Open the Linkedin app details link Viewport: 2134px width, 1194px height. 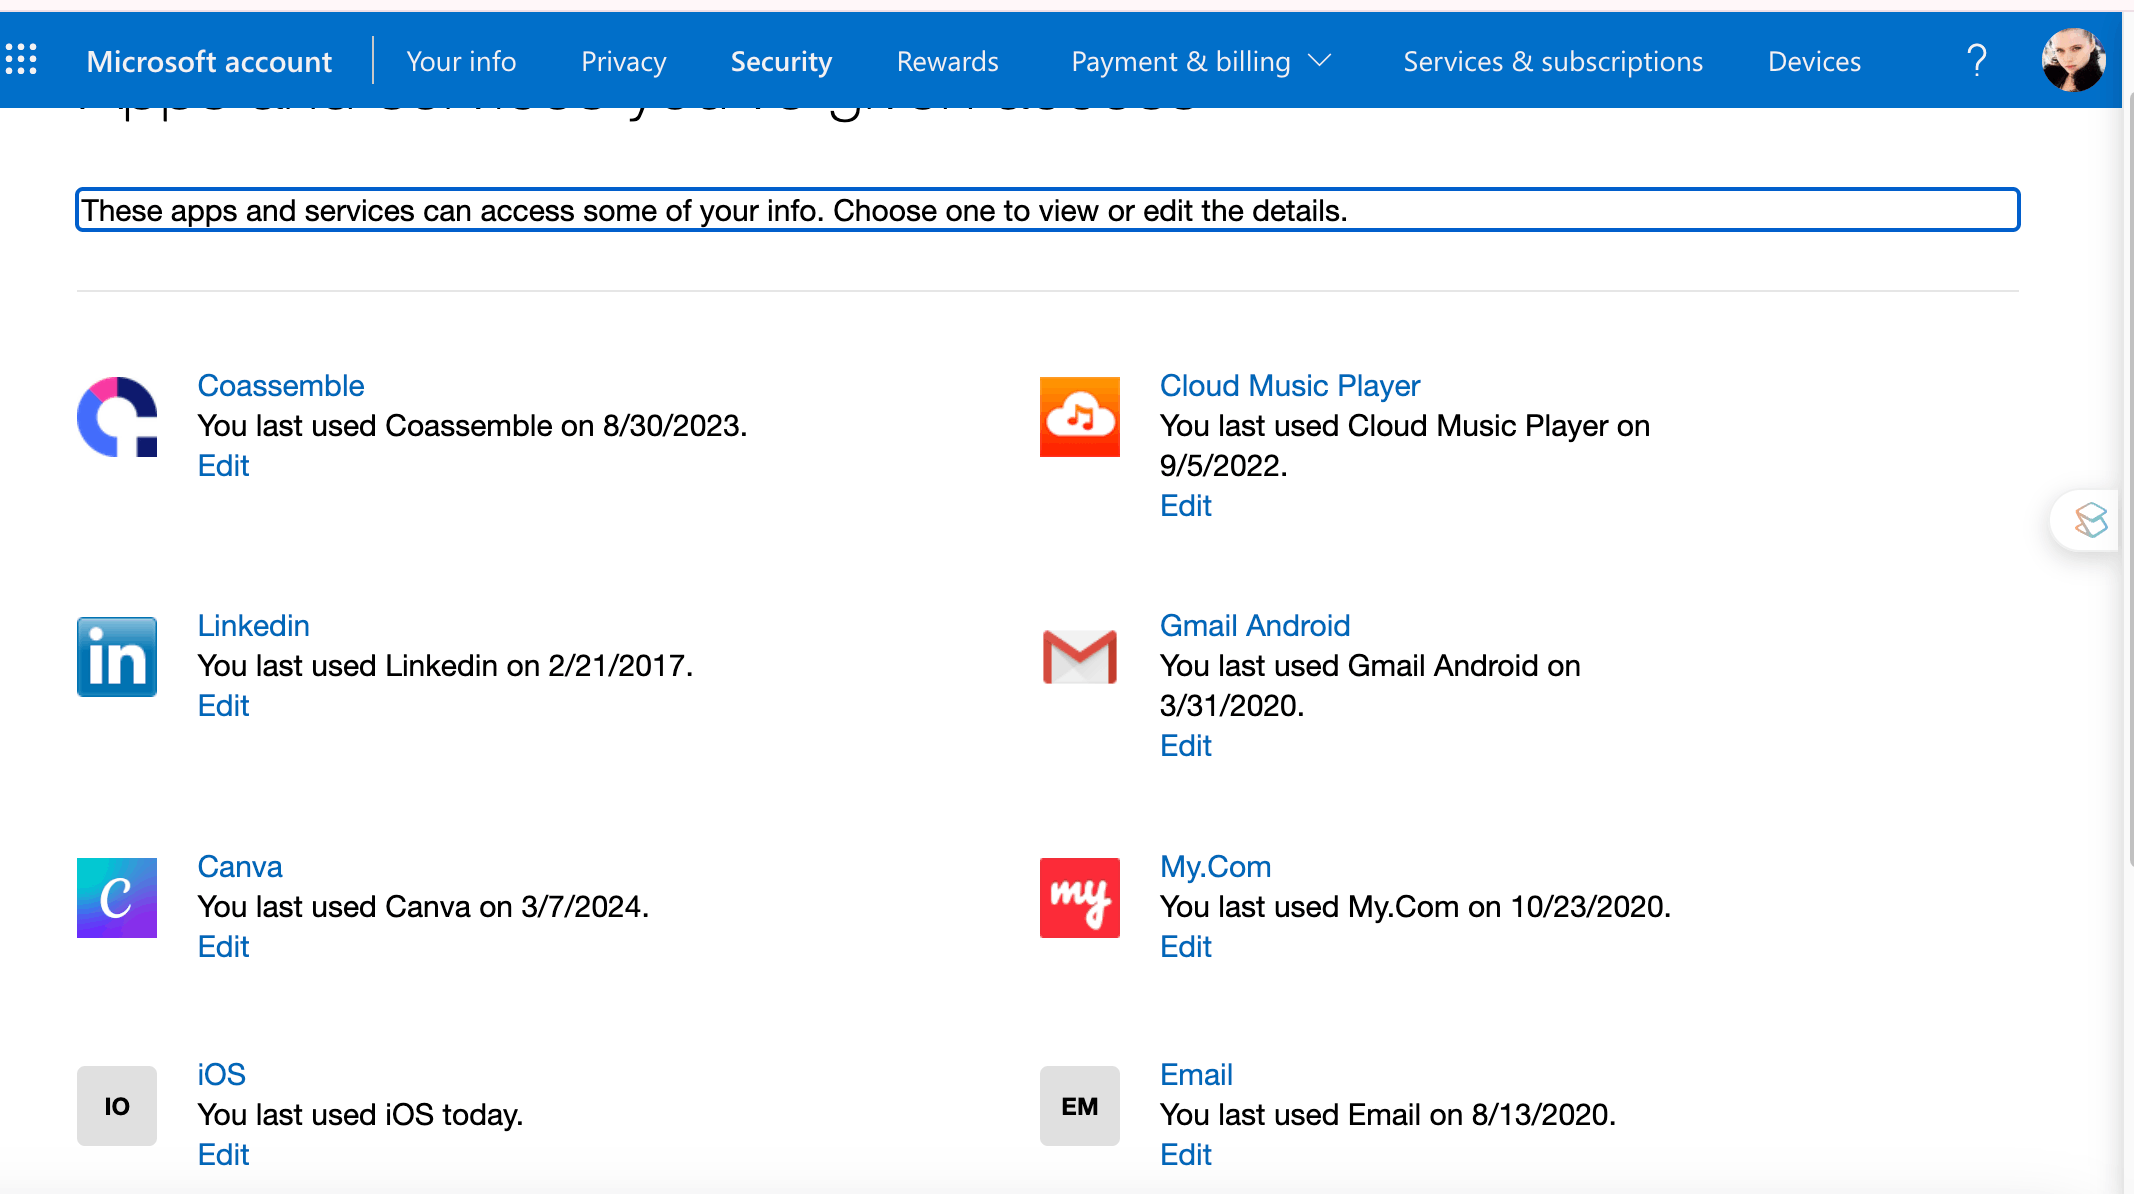254,626
